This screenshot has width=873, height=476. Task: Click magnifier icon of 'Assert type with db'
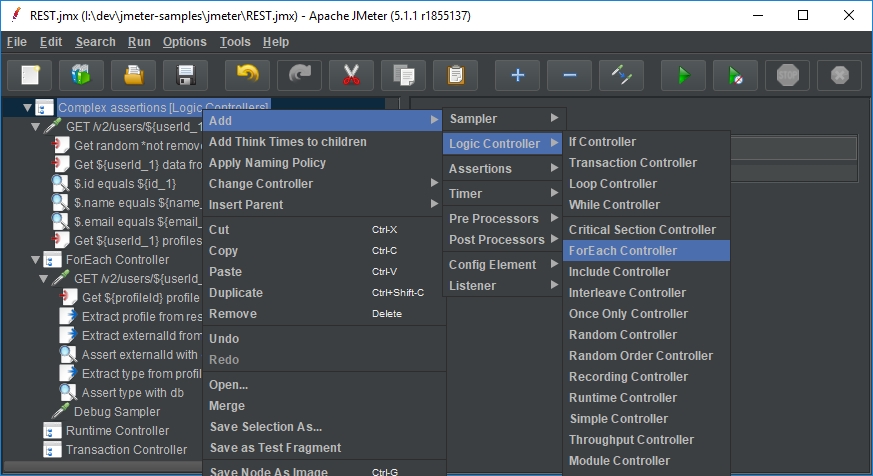[68, 392]
